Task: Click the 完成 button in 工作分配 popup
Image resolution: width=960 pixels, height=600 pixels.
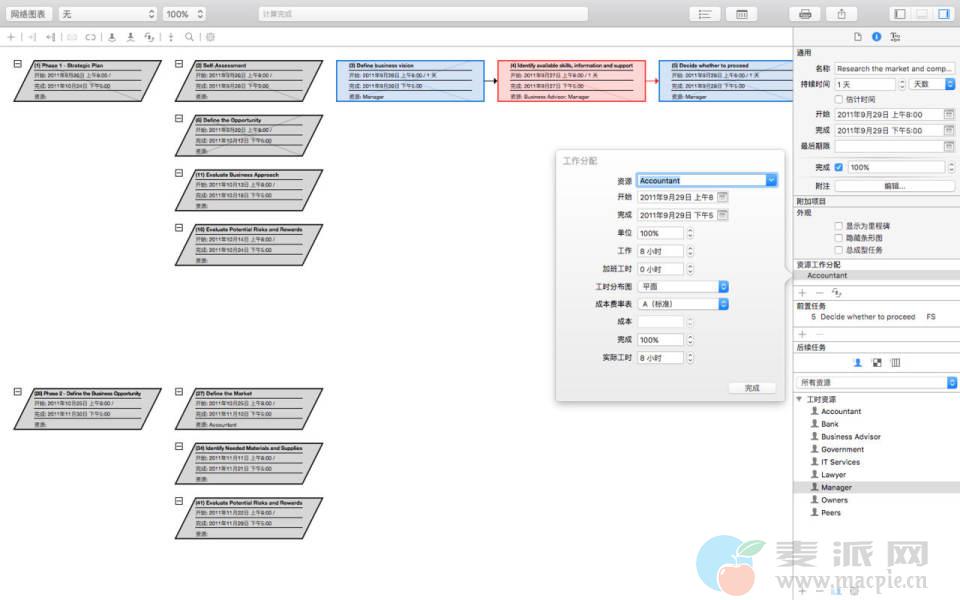Action: (752, 388)
